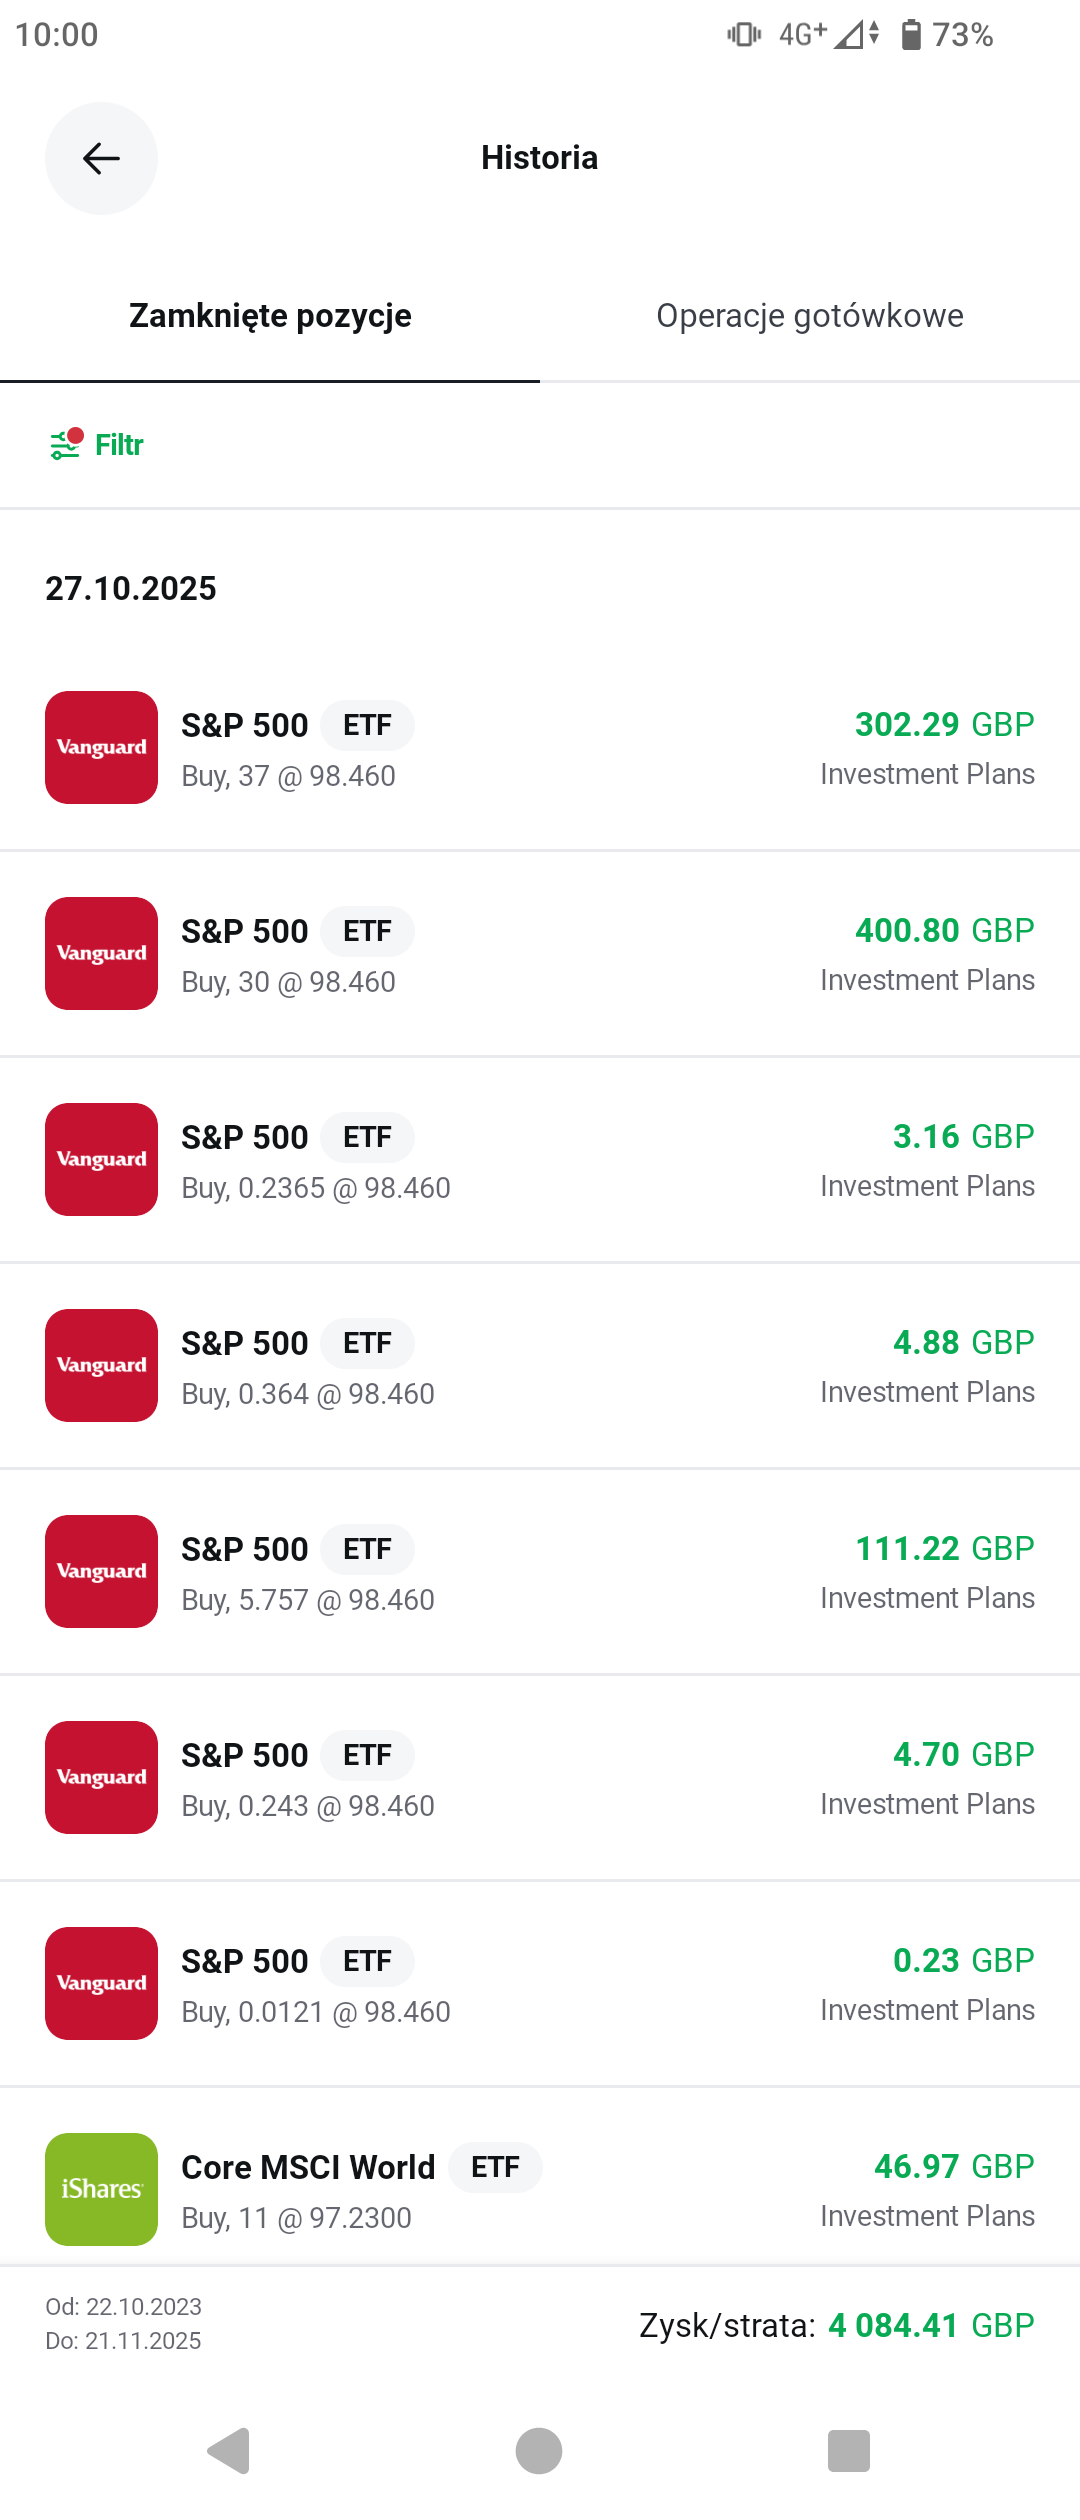Tap the iShares Core MSCI World logo

[x=101, y=2189]
